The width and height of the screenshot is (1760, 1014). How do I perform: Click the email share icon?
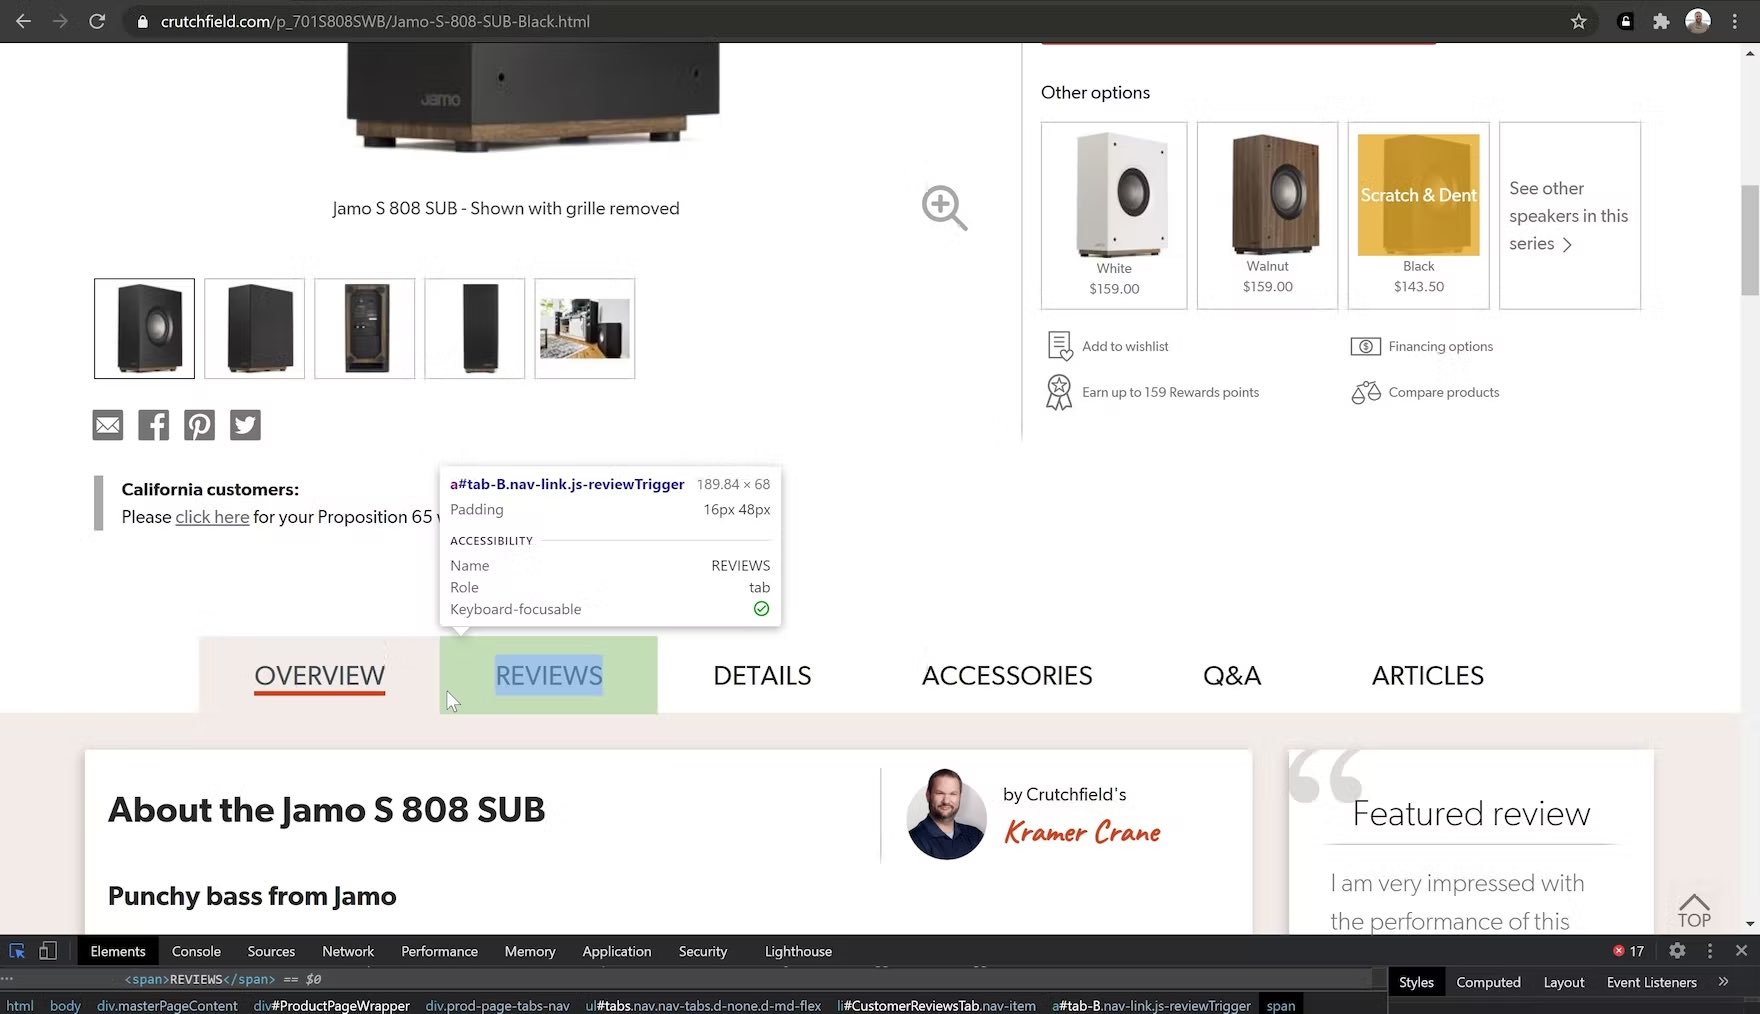pyautogui.click(x=108, y=425)
